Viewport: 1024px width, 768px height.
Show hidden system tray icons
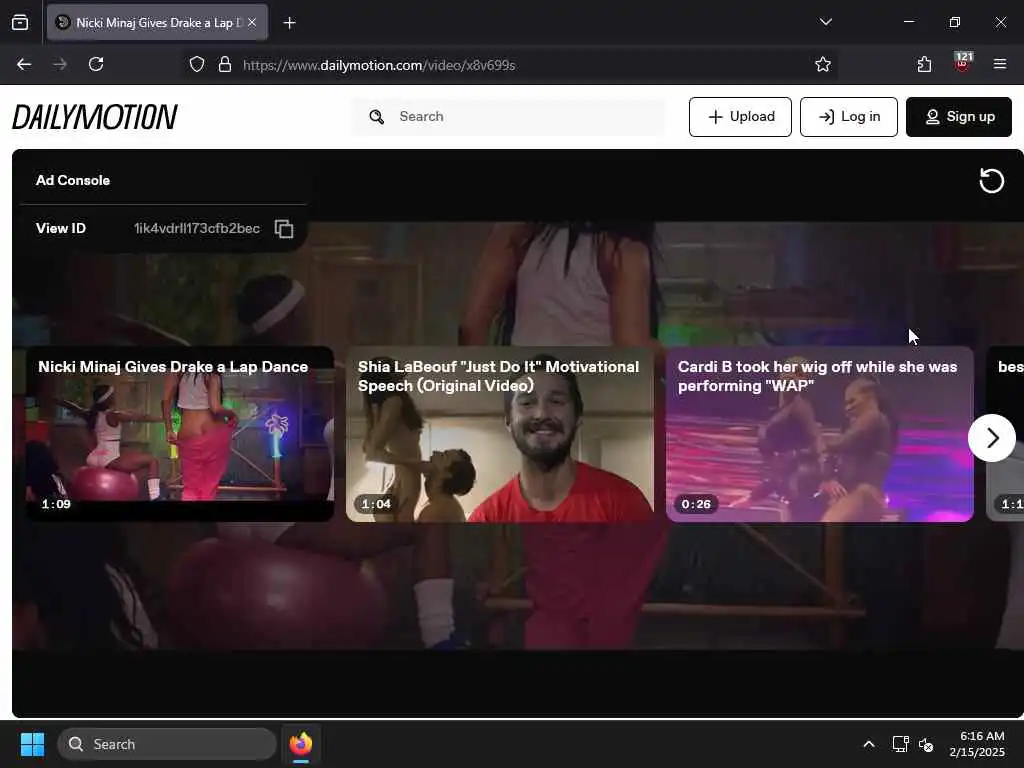[869, 744]
